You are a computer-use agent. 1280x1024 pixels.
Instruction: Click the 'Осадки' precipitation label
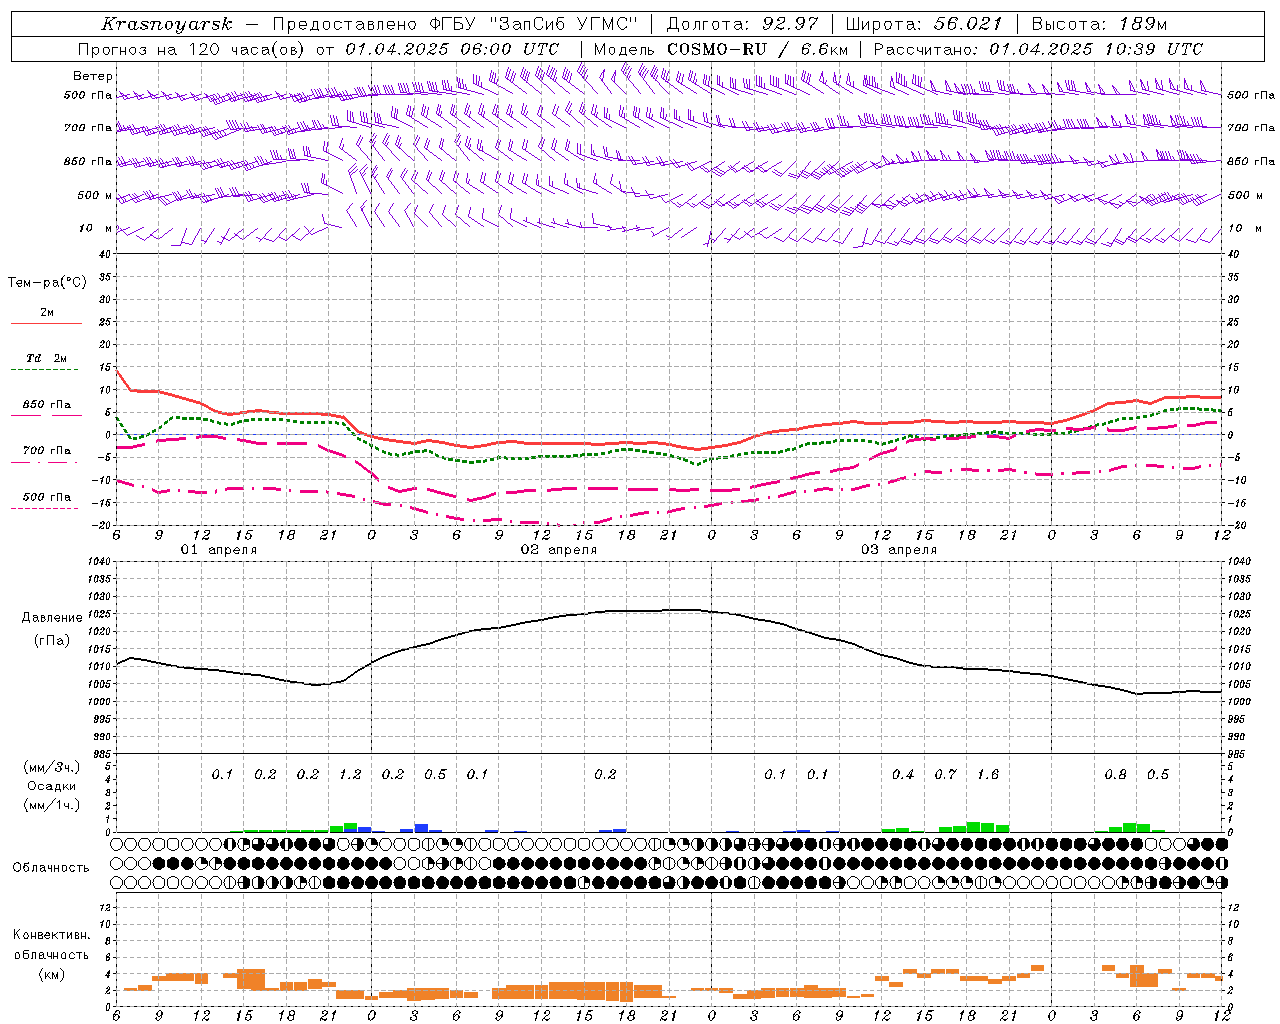51,786
